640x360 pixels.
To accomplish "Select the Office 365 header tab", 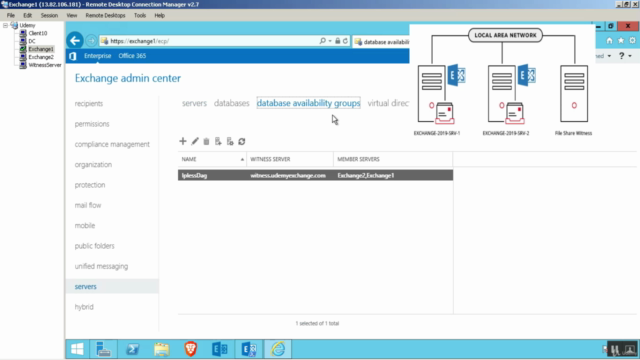I will (132, 56).
